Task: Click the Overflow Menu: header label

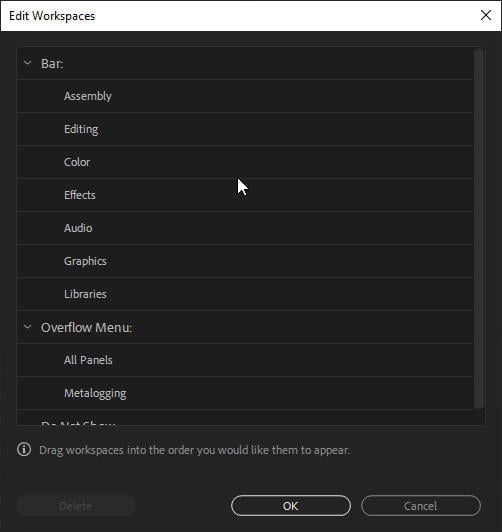Action: 86,327
